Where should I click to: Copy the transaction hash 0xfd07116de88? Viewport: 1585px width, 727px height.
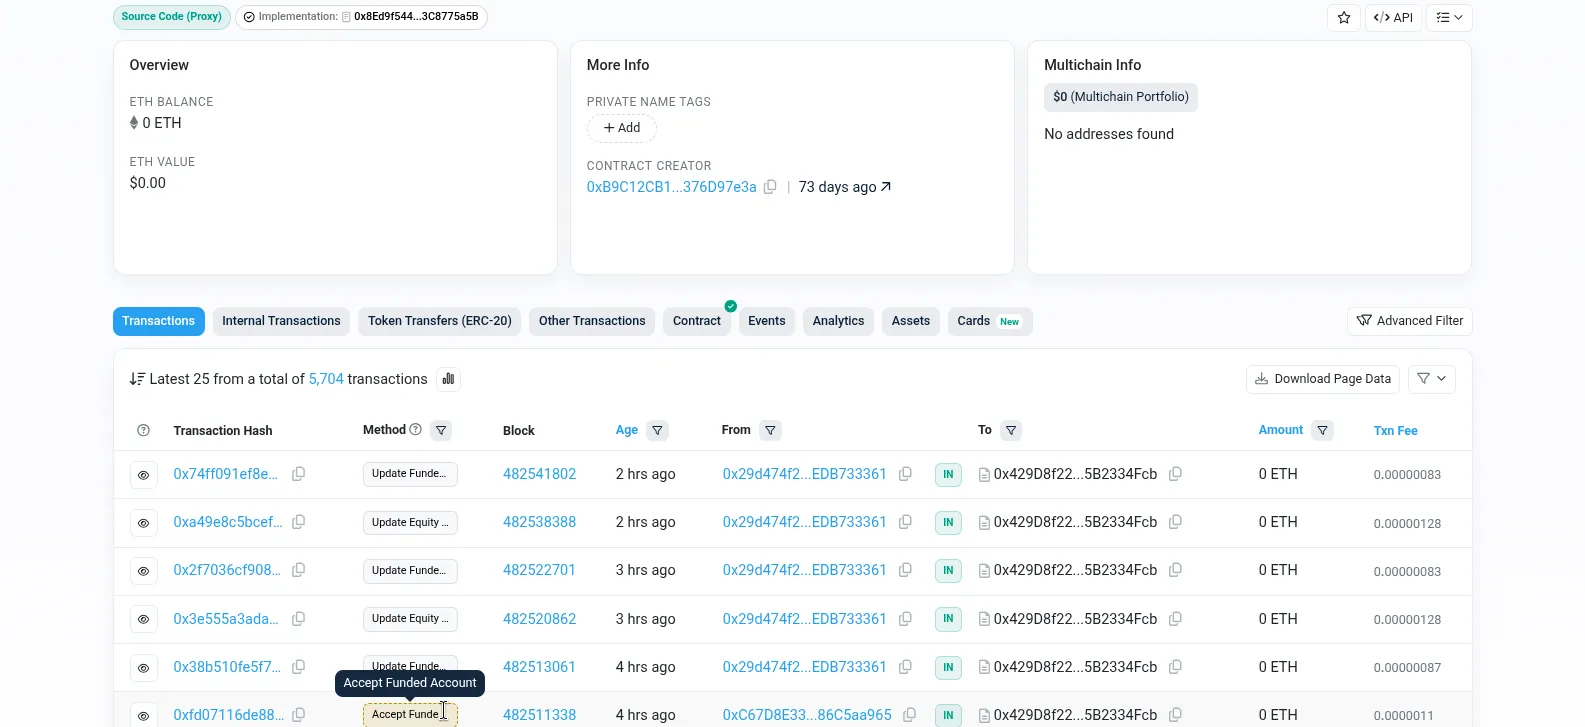[298, 715]
